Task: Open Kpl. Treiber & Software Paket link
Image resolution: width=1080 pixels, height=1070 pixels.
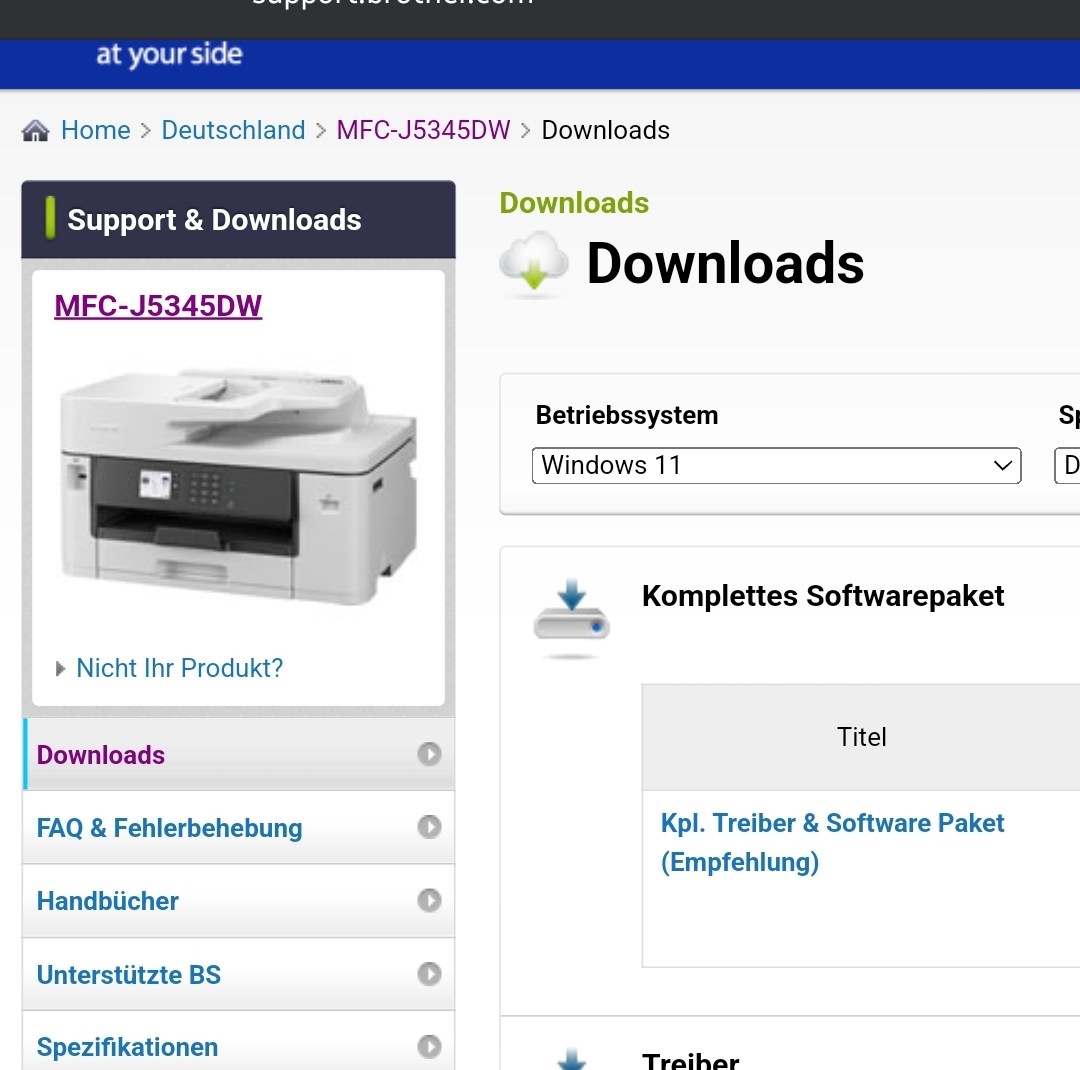Action: click(x=832, y=842)
